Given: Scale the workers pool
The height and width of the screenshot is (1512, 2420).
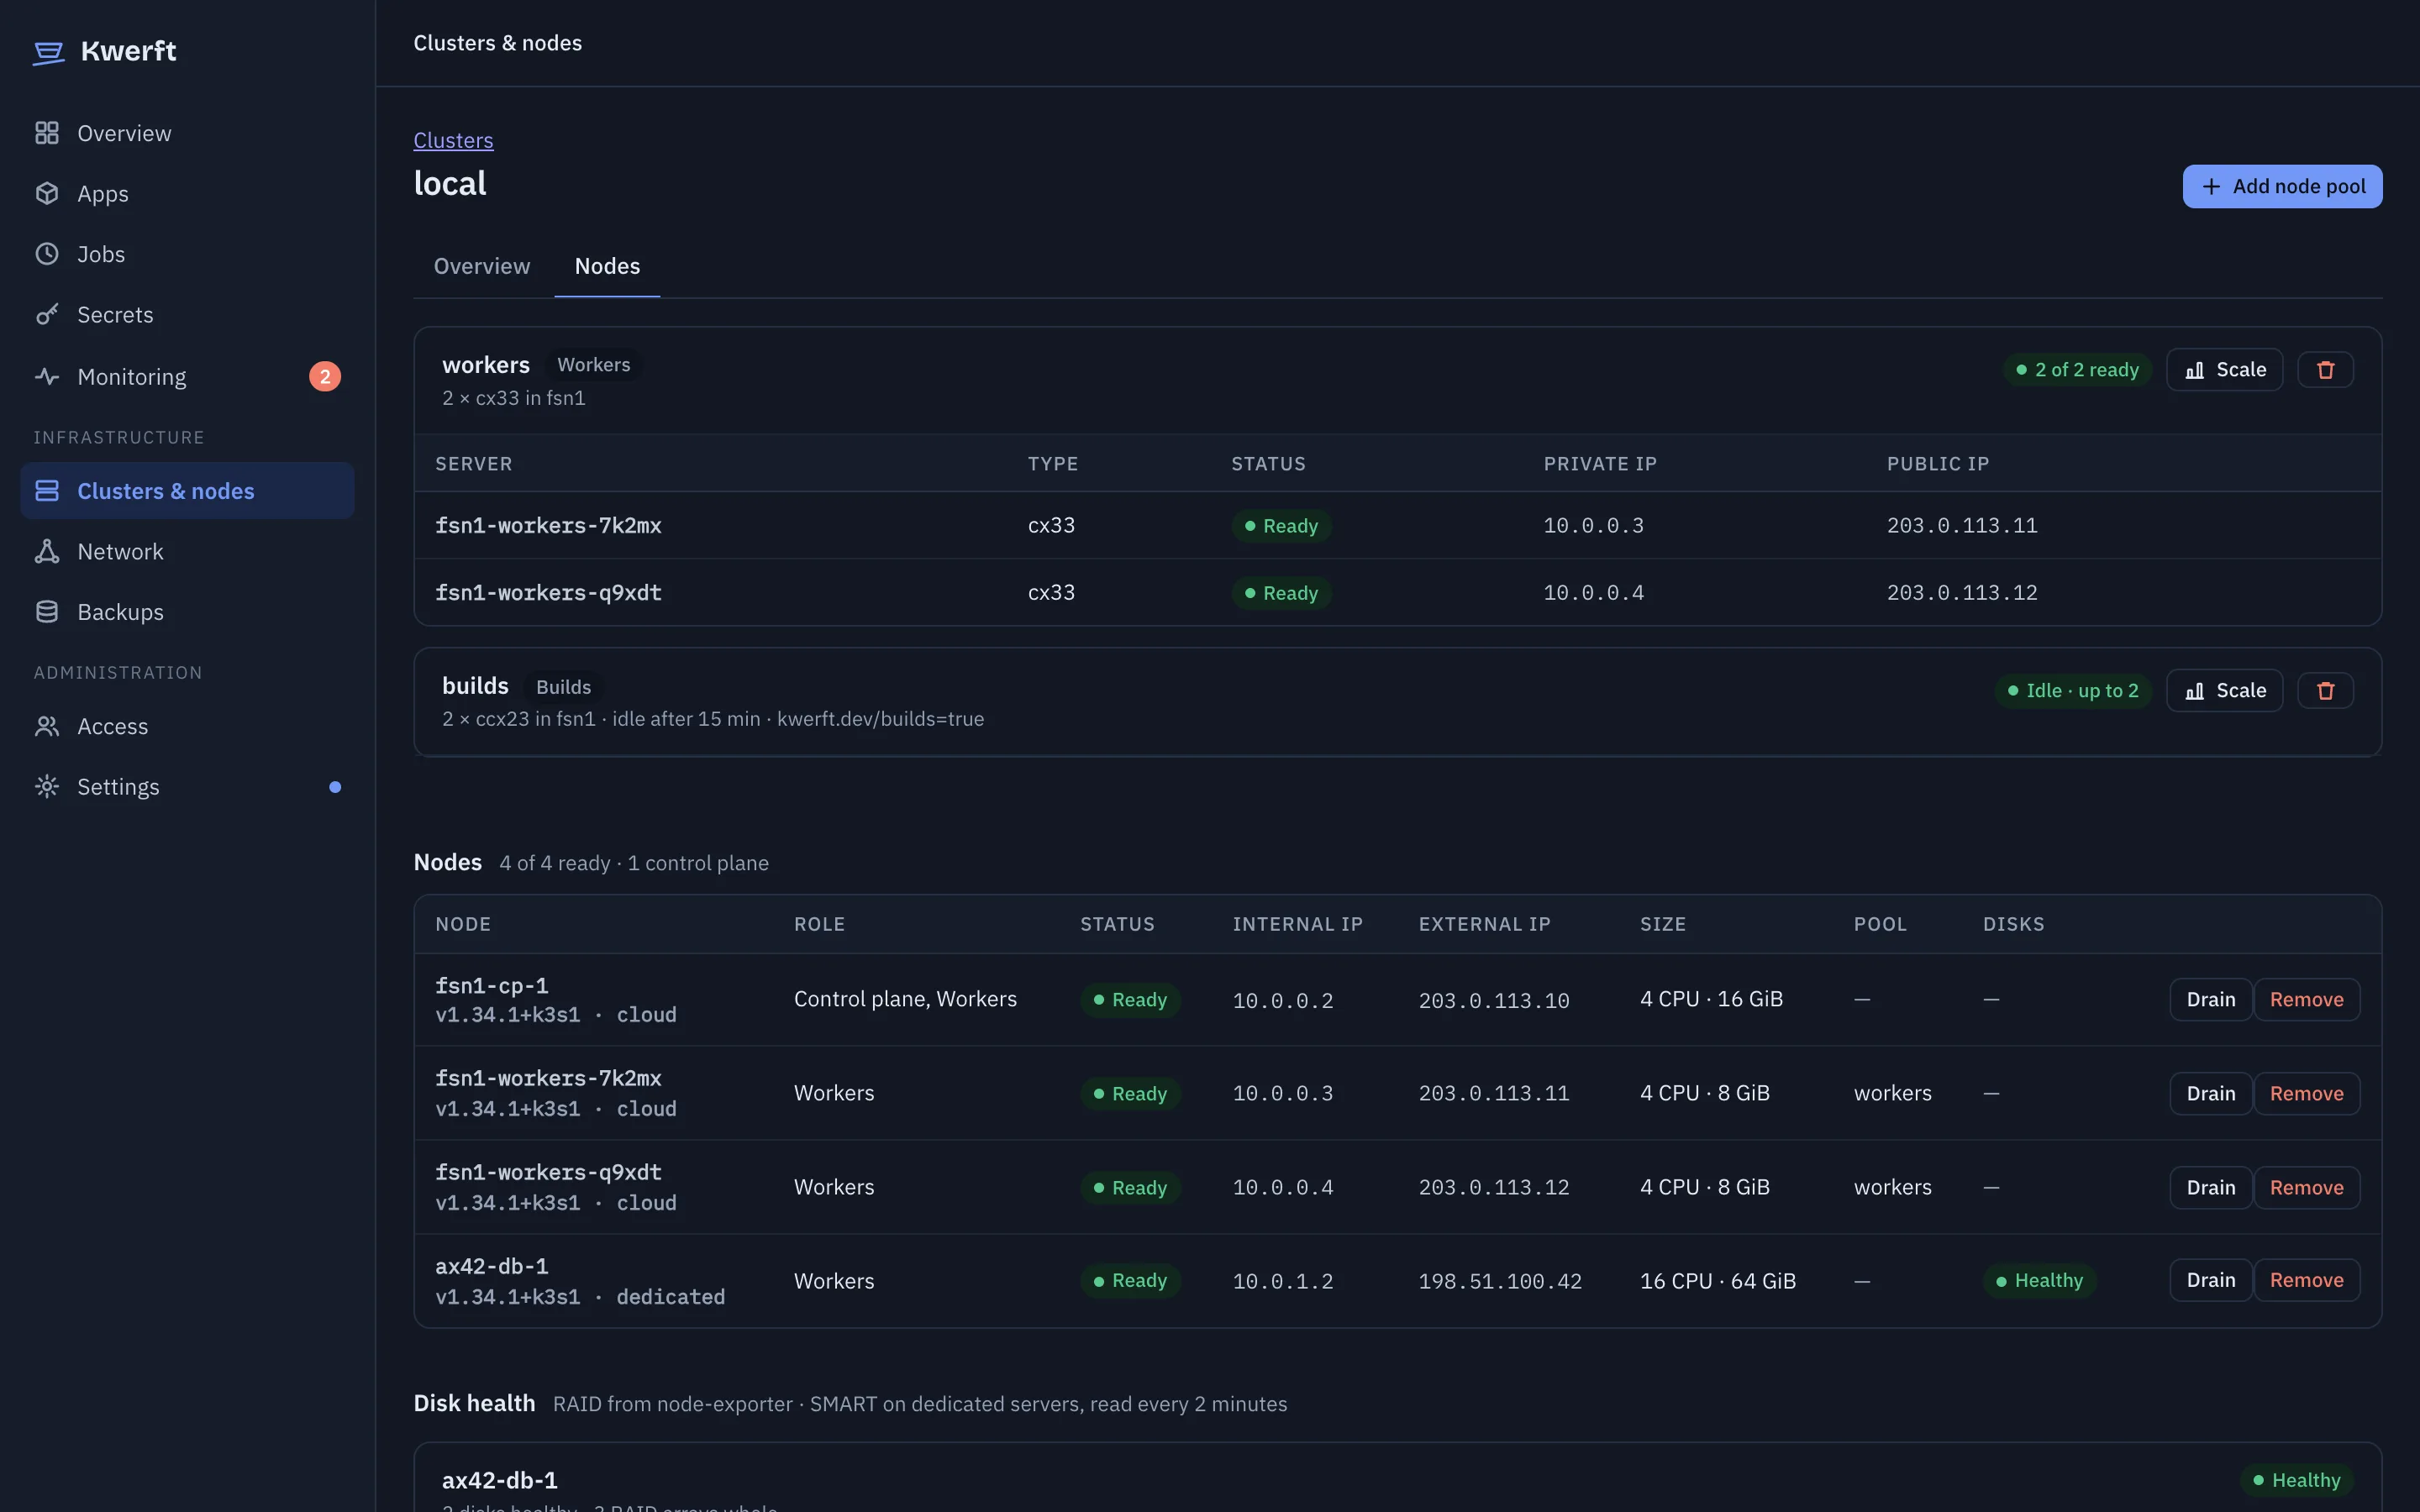Looking at the screenshot, I should click(2224, 370).
